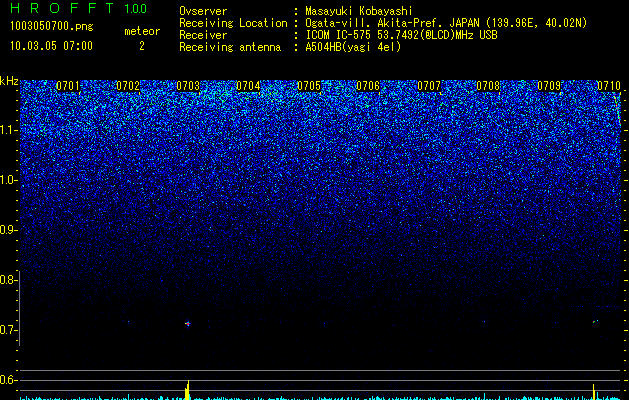Image resolution: width=629 pixels, height=400 pixels.
Task: Click the kHz axis unit label
Action: pyautogui.click(x=9, y=81)
